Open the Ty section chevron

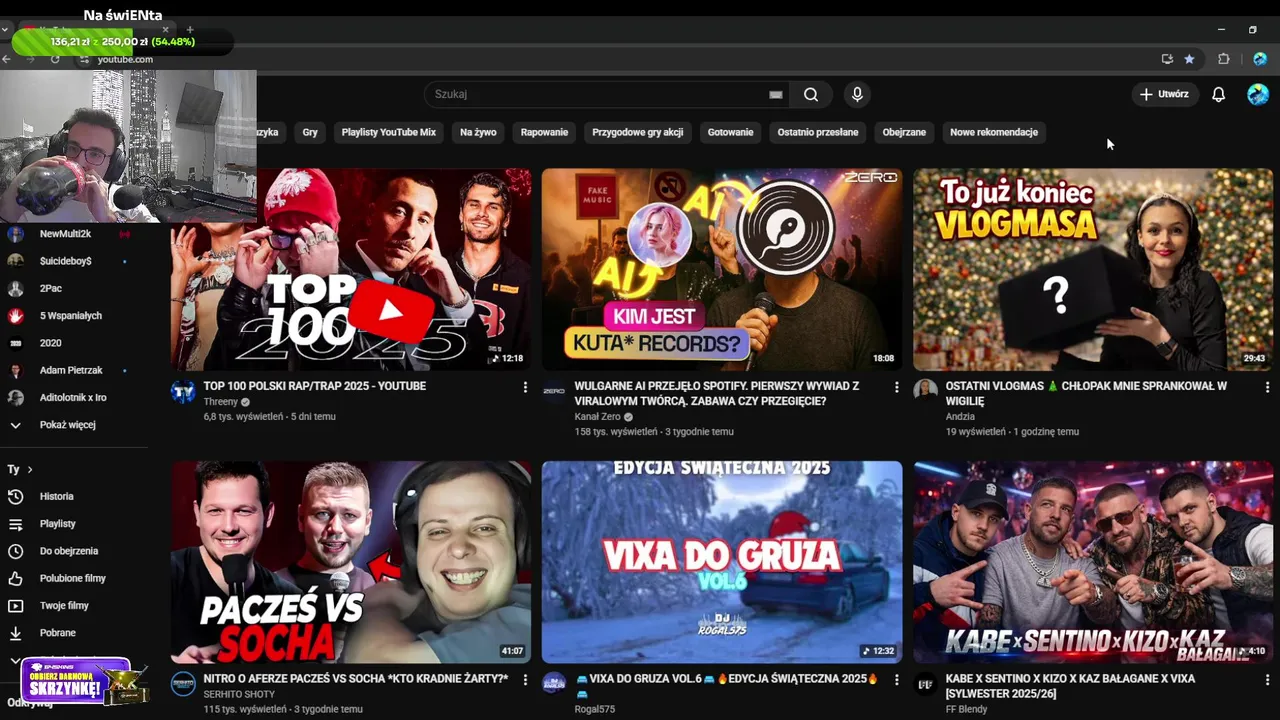30,469
